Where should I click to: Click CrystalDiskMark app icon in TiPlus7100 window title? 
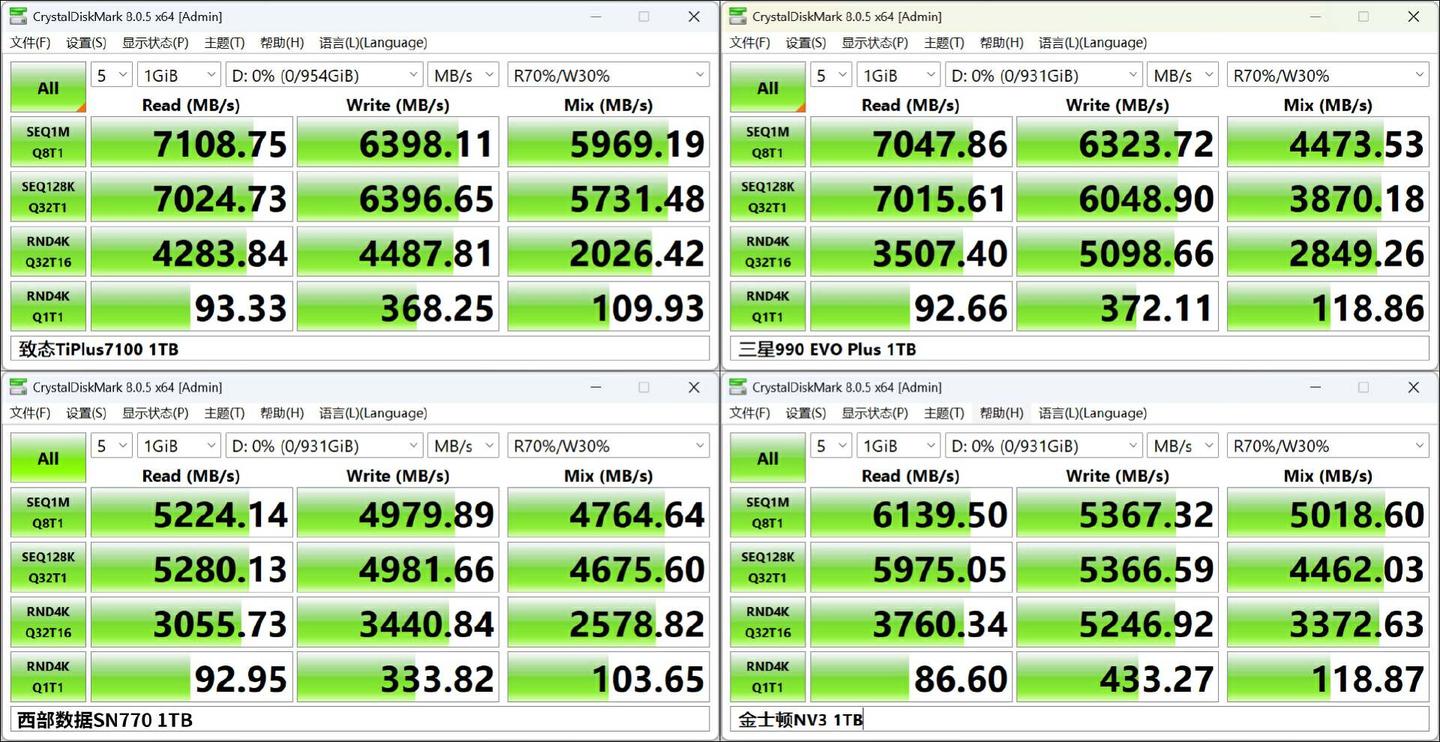point(18,16)
